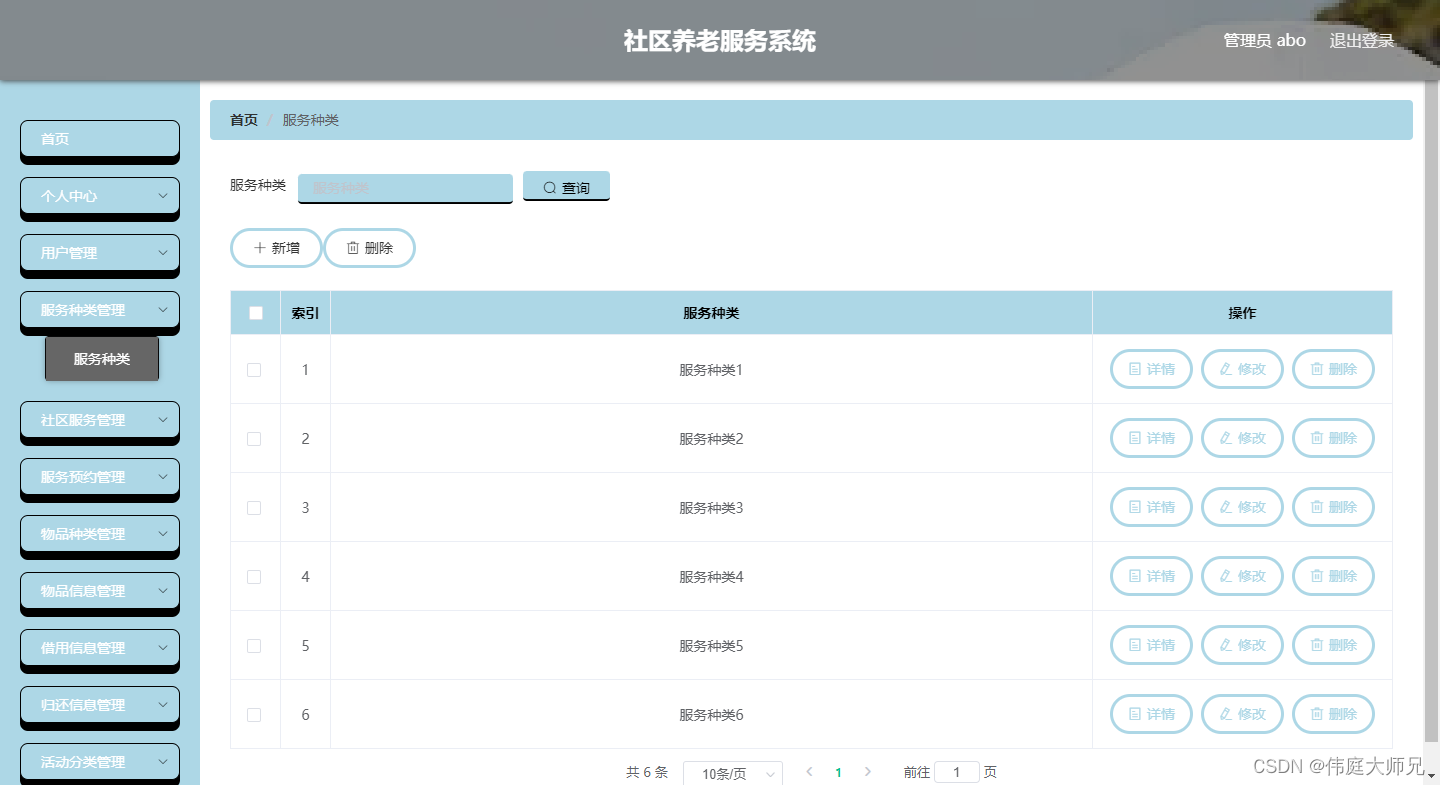Image resolution: width=1440 pixels, height=785 pixels.
Task: Expand the 活动分类管理 sidebar menu
Action: tap(100, 762)
